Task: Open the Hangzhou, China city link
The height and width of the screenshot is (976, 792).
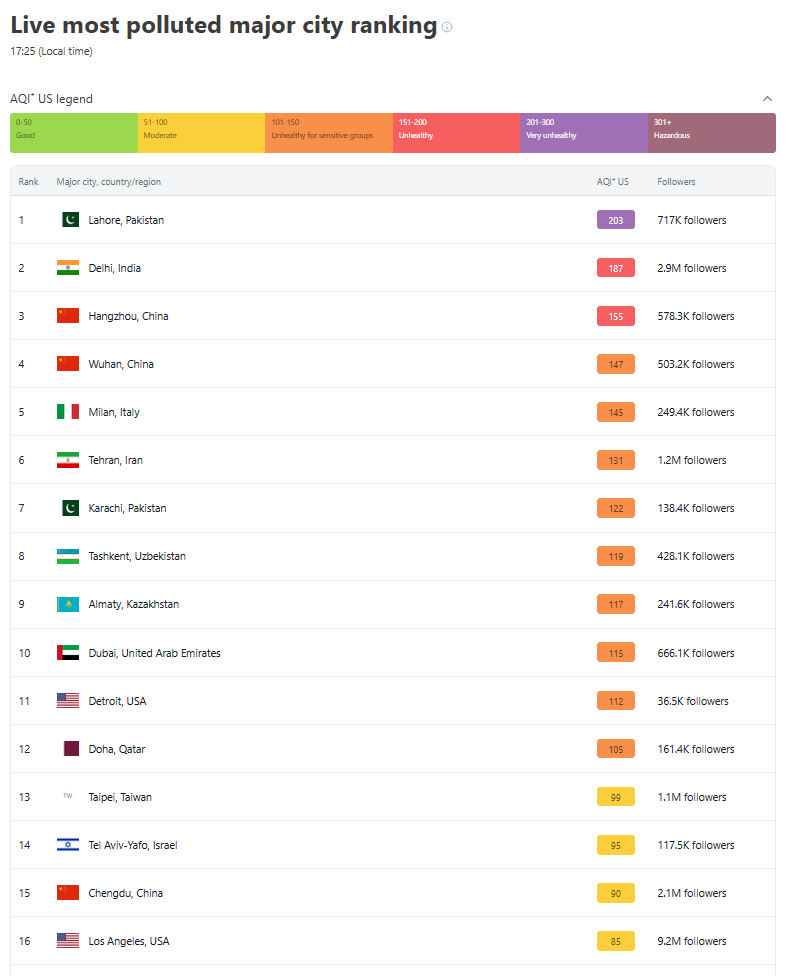Action: [128, 316]
